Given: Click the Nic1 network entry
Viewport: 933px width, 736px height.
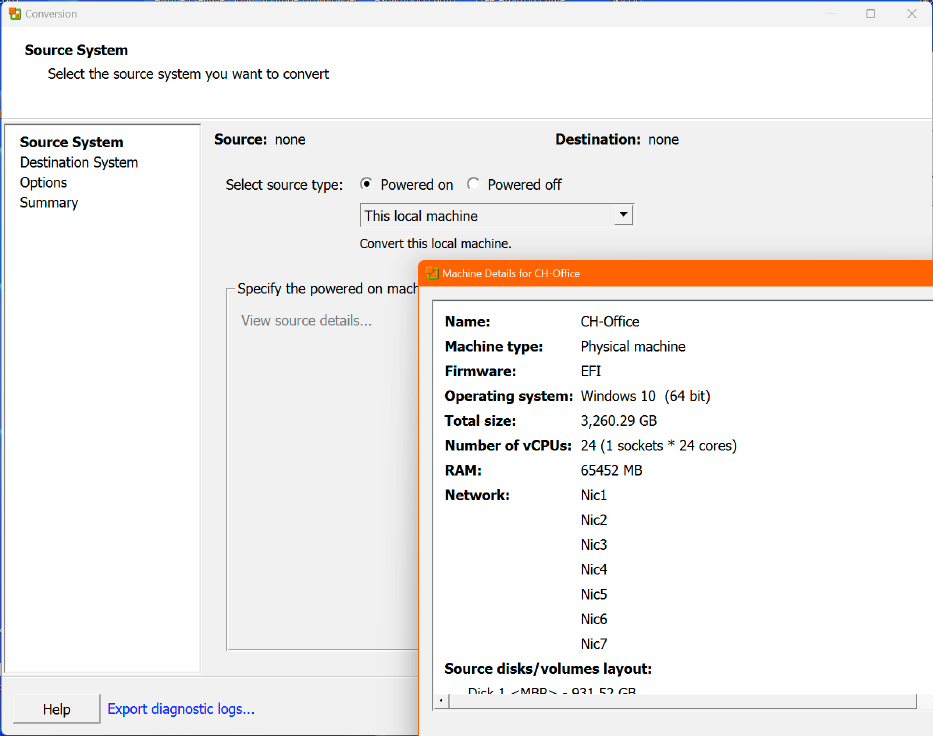Looking at the screenshot, I should click(x=594, y=495).
